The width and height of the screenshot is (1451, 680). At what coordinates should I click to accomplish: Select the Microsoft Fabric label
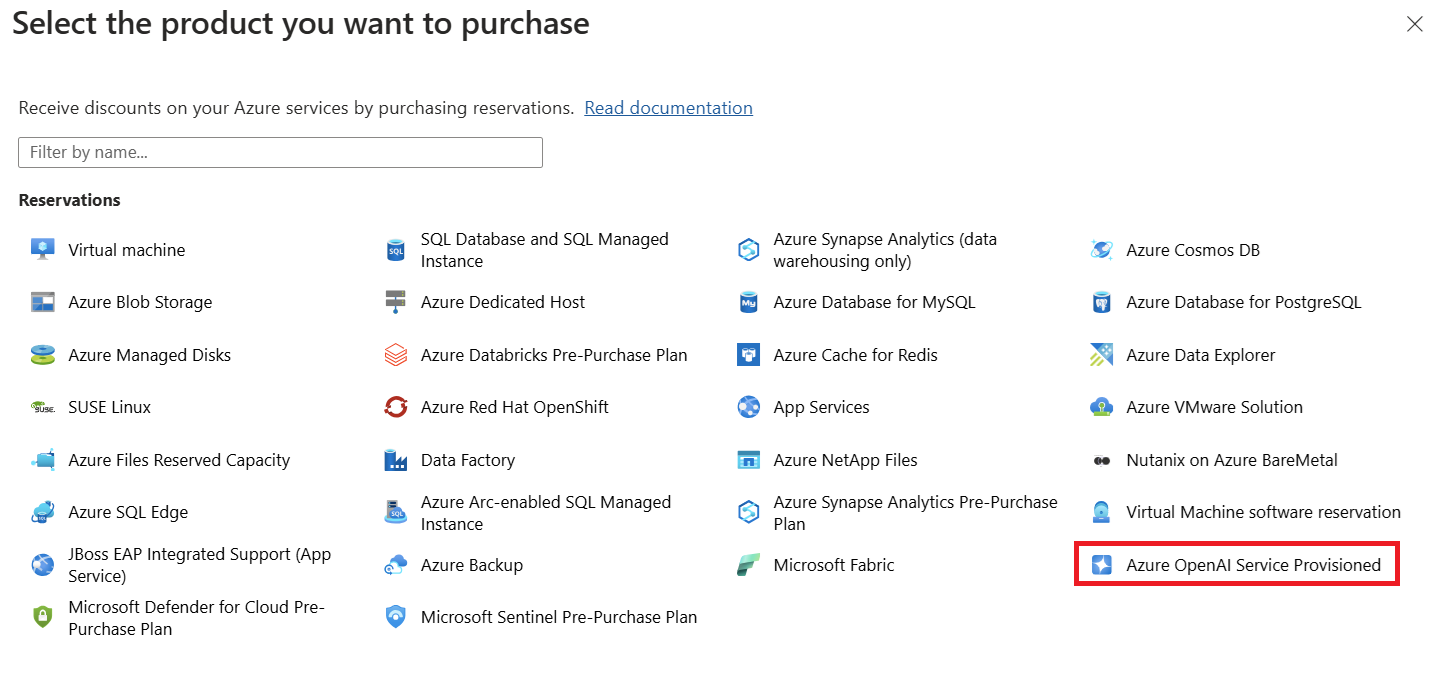[x=834, y=565]
